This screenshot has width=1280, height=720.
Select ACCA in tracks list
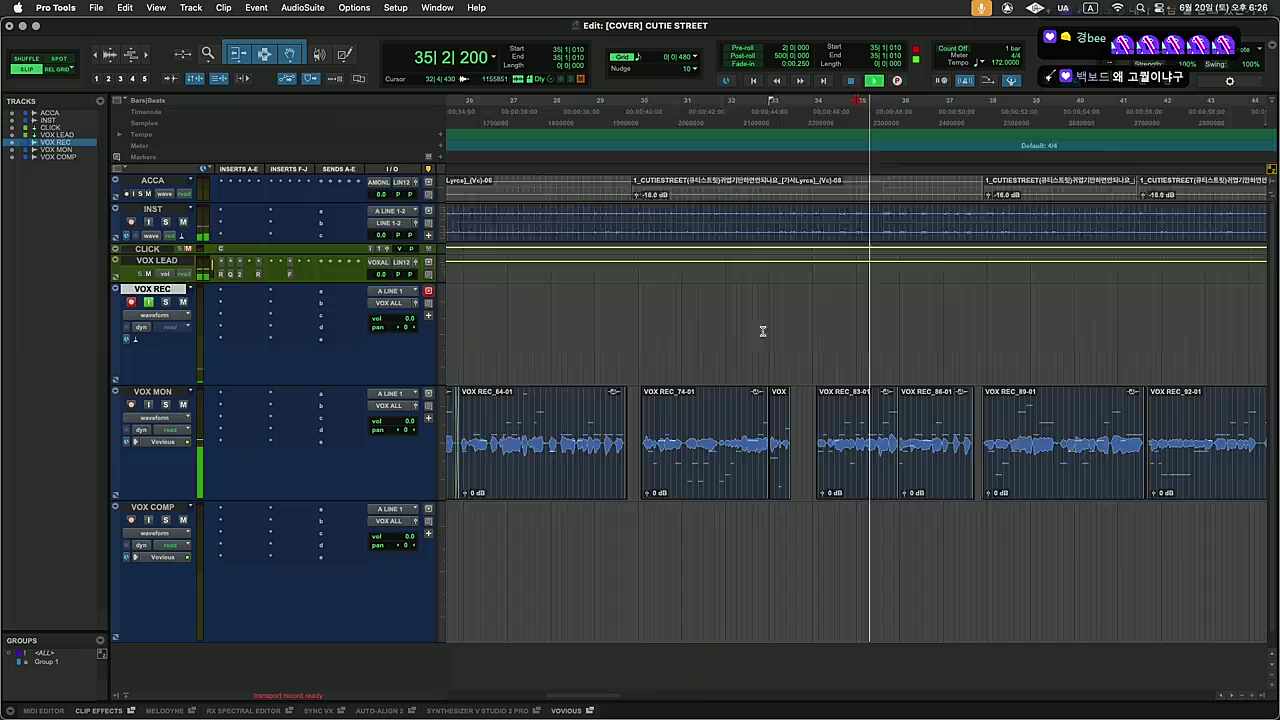point(49,113)
